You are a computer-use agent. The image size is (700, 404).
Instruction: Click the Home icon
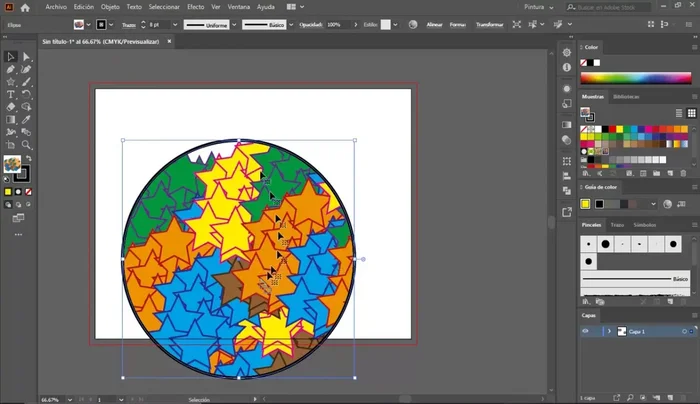pyautogui.click(x=27, y=7)
